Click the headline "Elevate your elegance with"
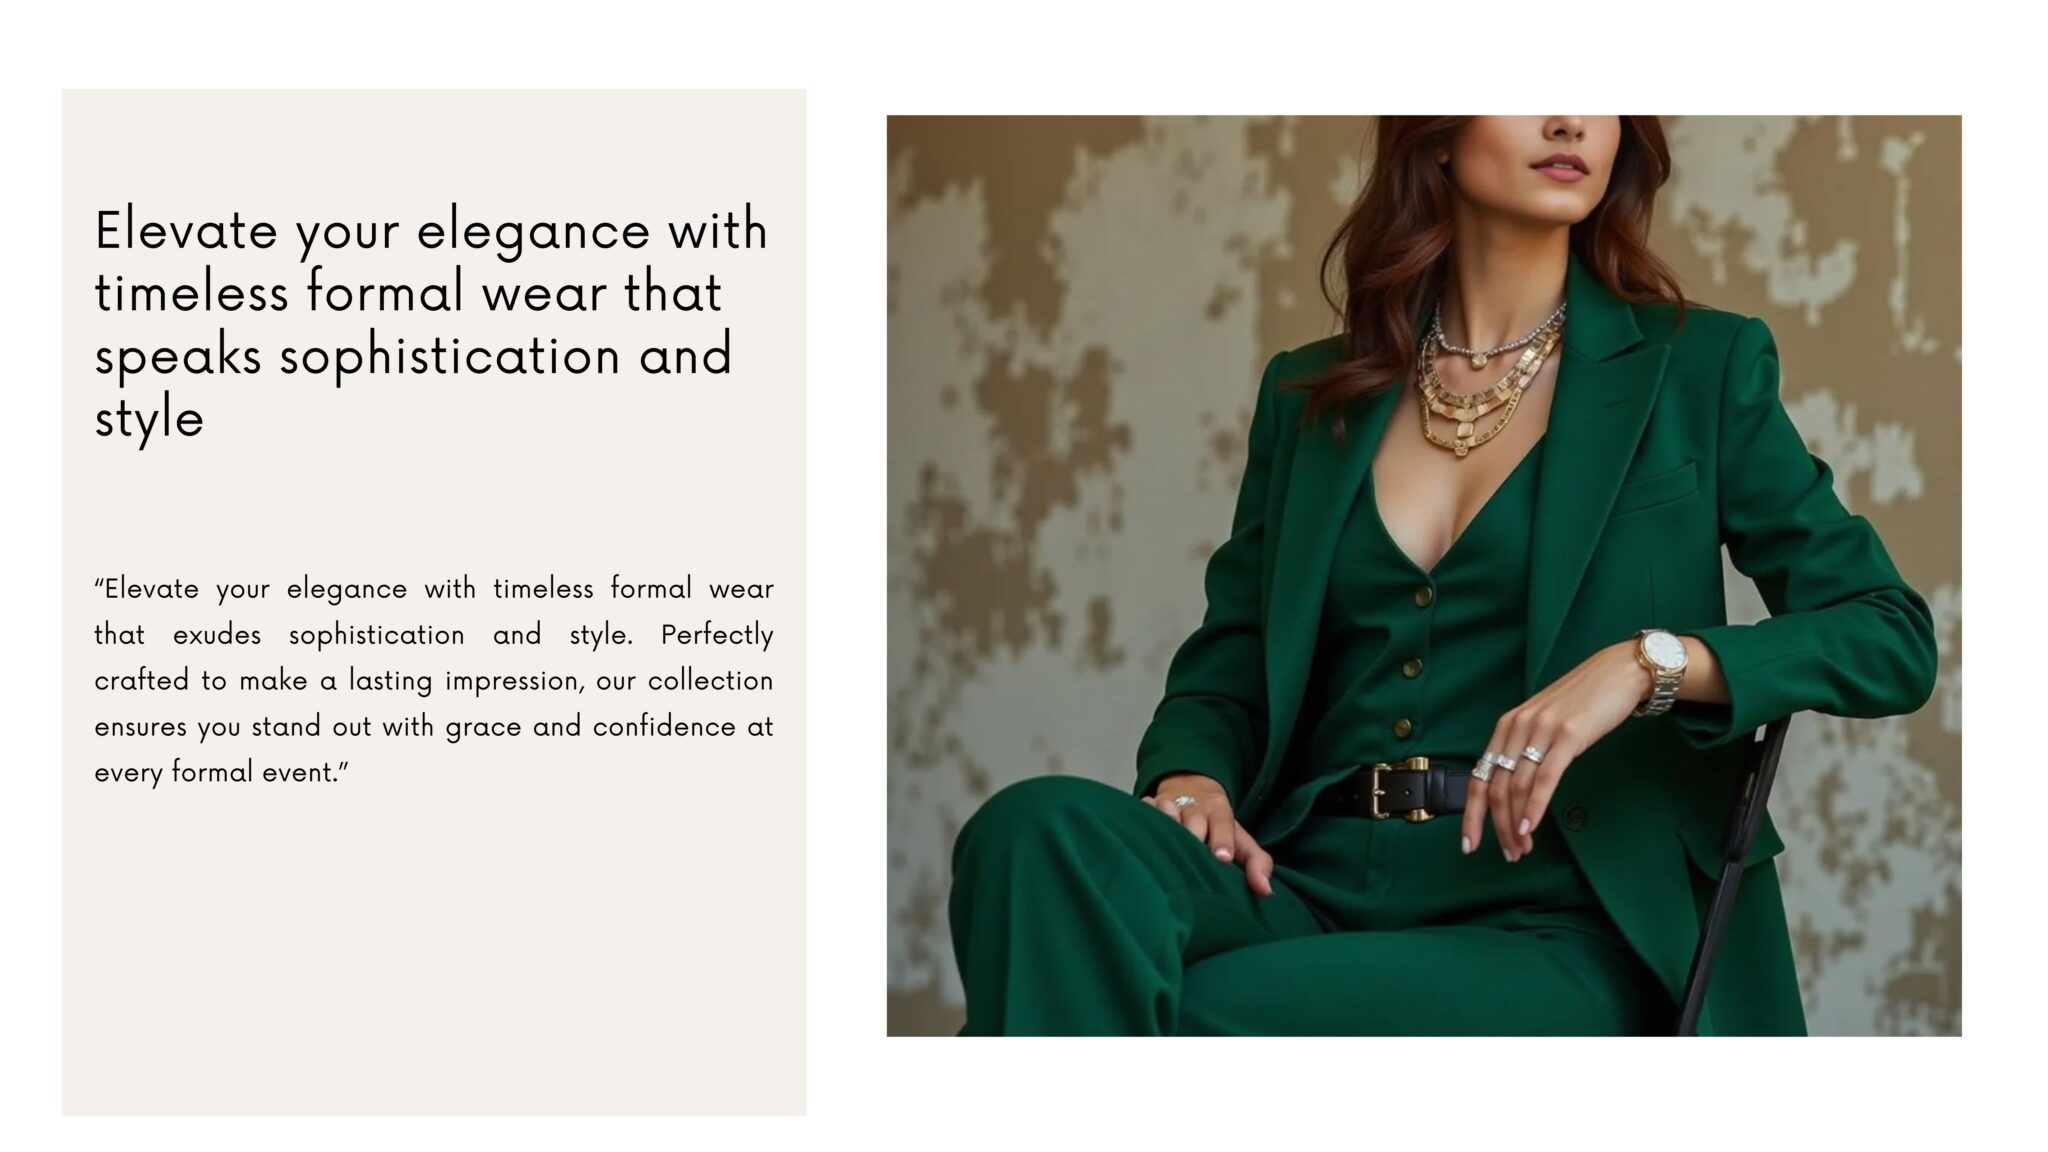Viewport: 2048px width, 1152px height. pos(431,231)
